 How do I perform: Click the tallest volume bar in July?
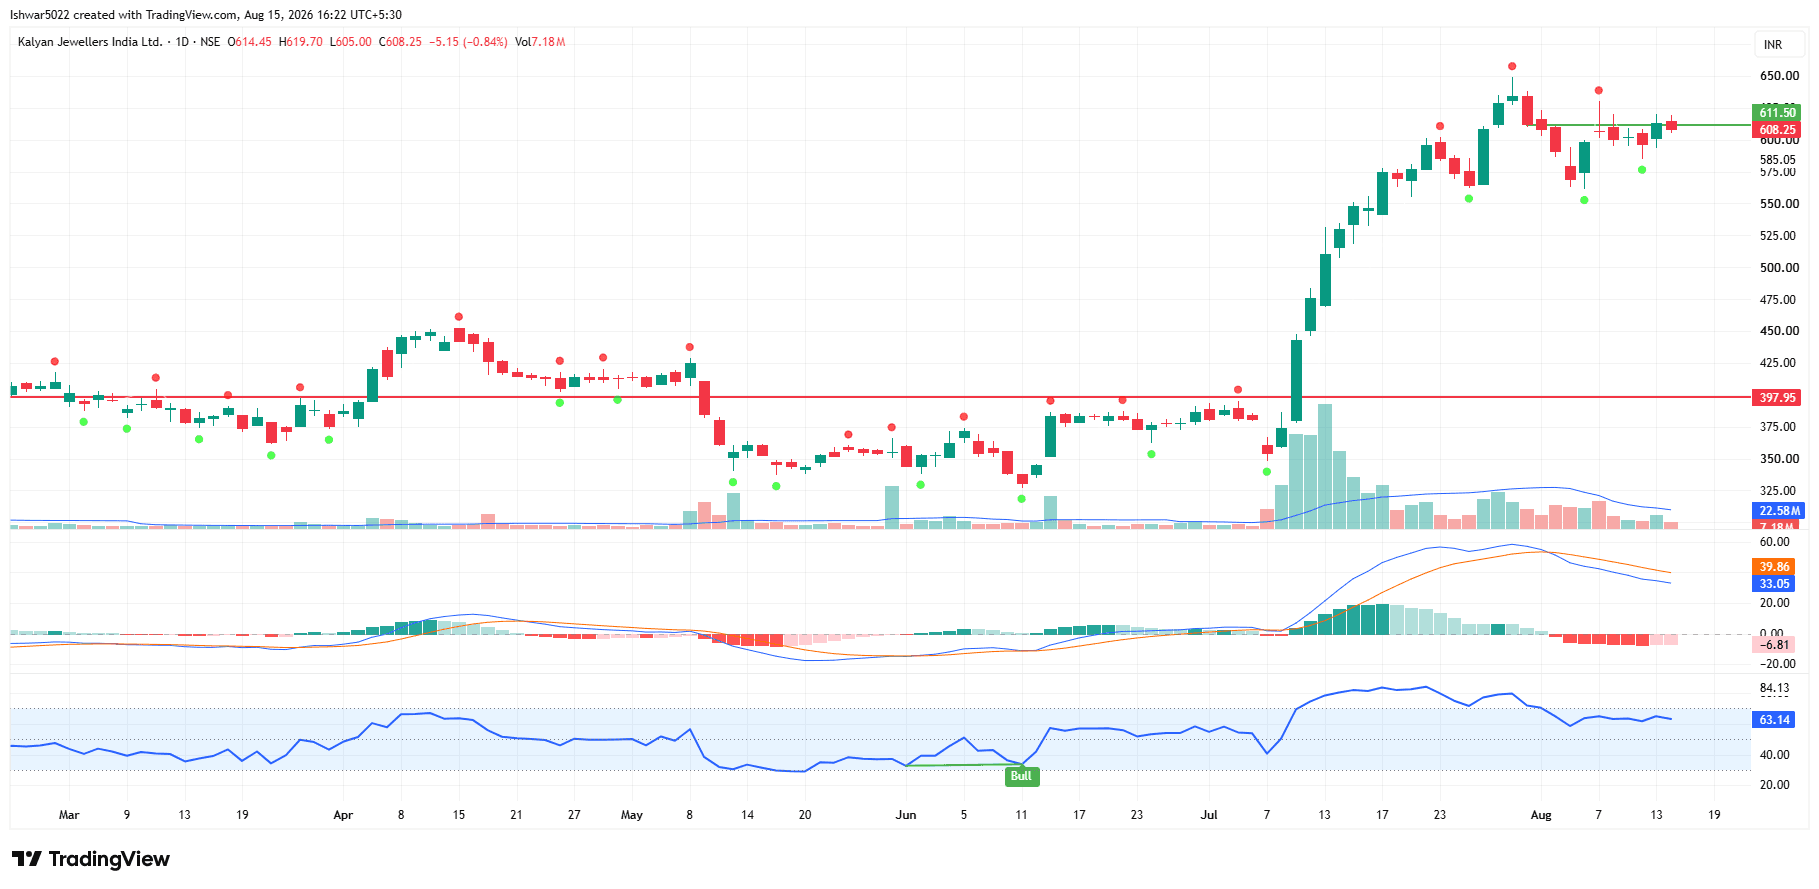1325,466
